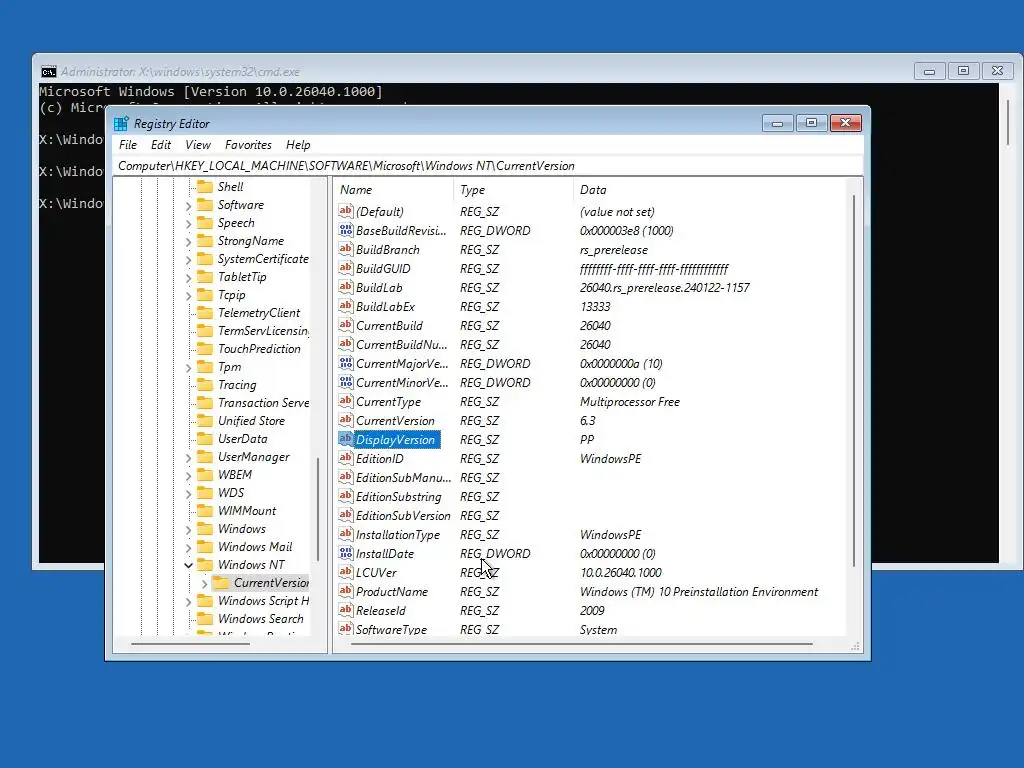Viewport: 1024px width, 768px height.
Task: Expand the Windows Mail tree node
Action: [188, 547]
